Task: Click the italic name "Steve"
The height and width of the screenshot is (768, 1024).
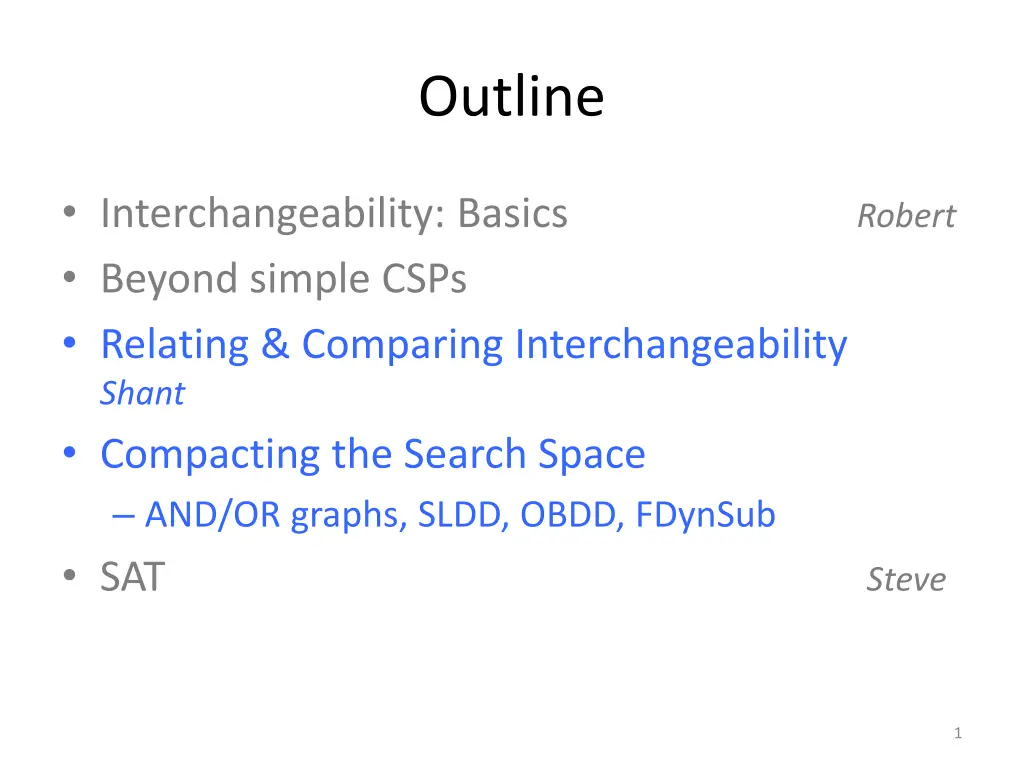Action: (x=906, y=579)
